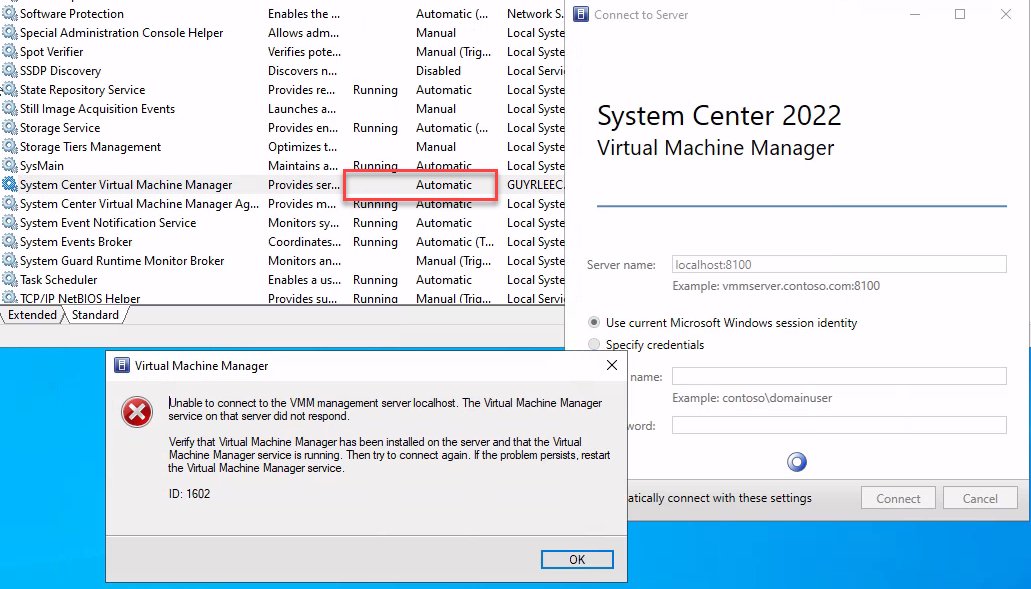This screenshot has height=589, width=1031.
Task: Click gear icon for State Repository Service
Action: coord(10,90)
